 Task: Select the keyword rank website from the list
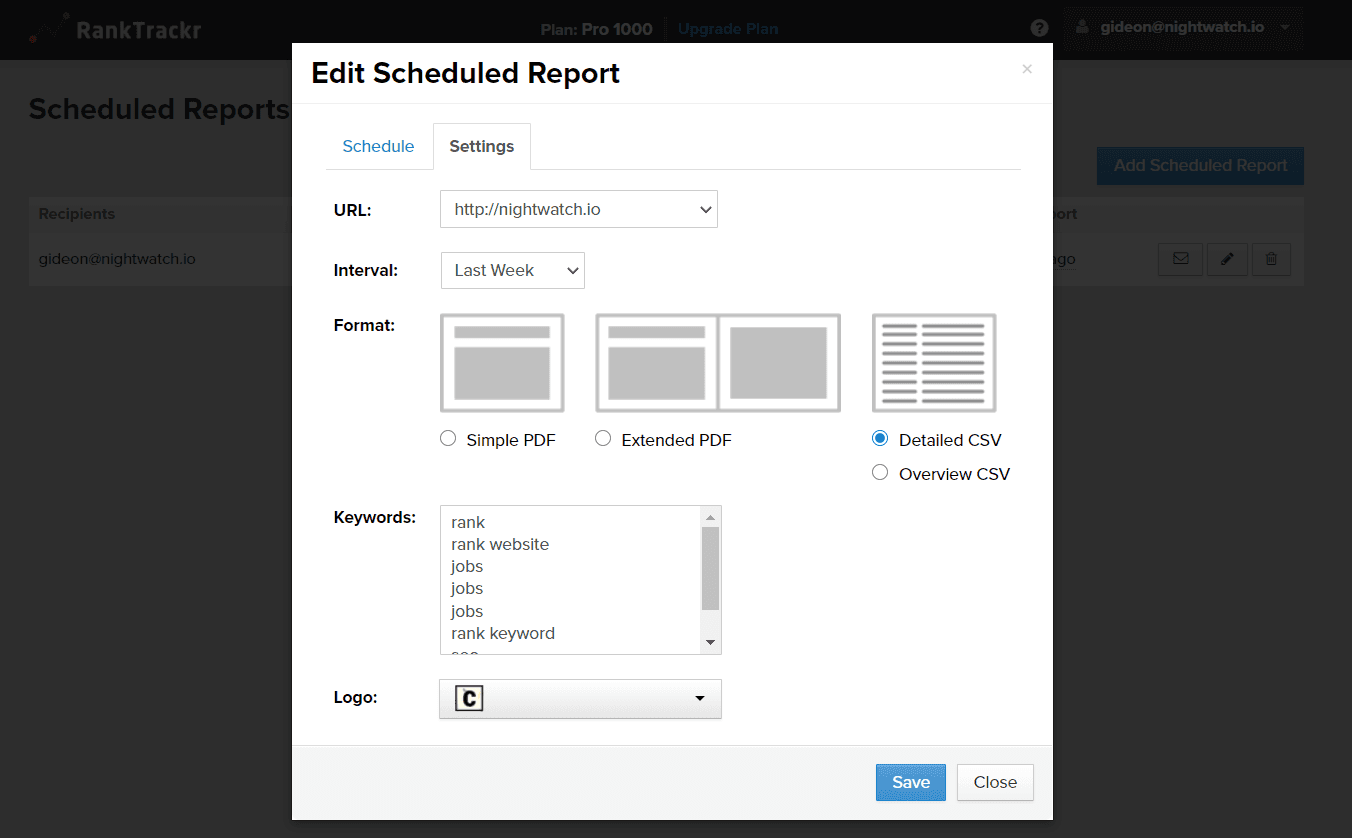[500, 544]
